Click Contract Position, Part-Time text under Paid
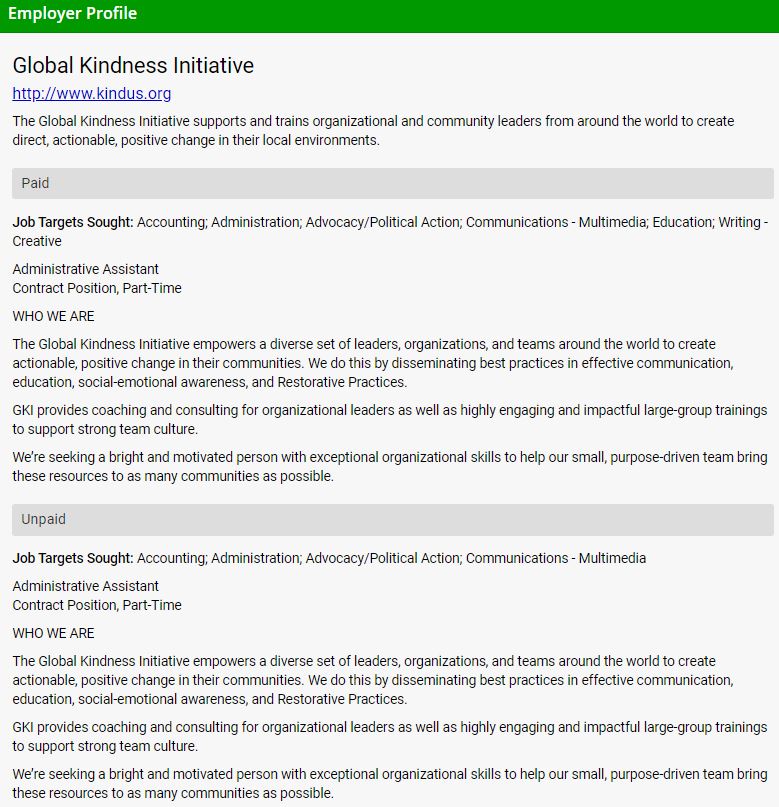Screen dimensions: 779x807 tap(97, 288)
